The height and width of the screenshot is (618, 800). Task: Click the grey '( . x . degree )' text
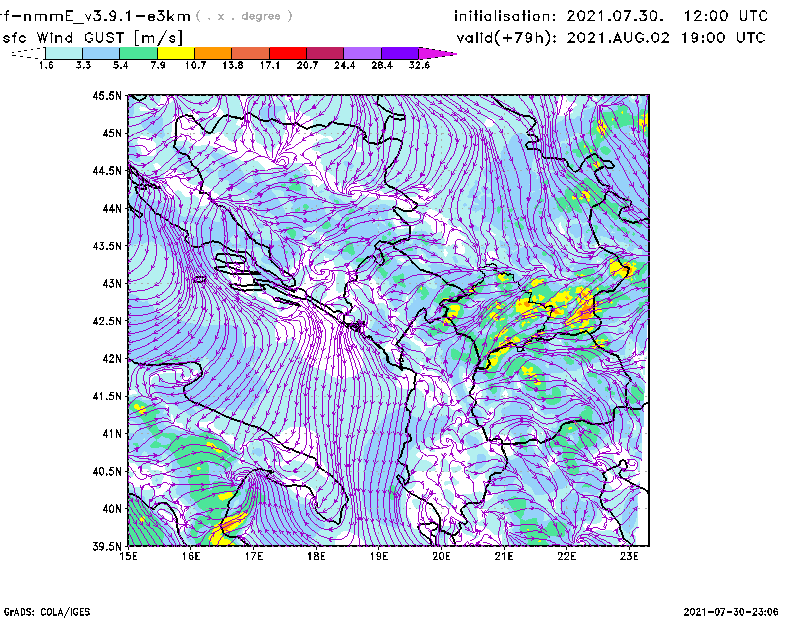click(x=244, y=16)
